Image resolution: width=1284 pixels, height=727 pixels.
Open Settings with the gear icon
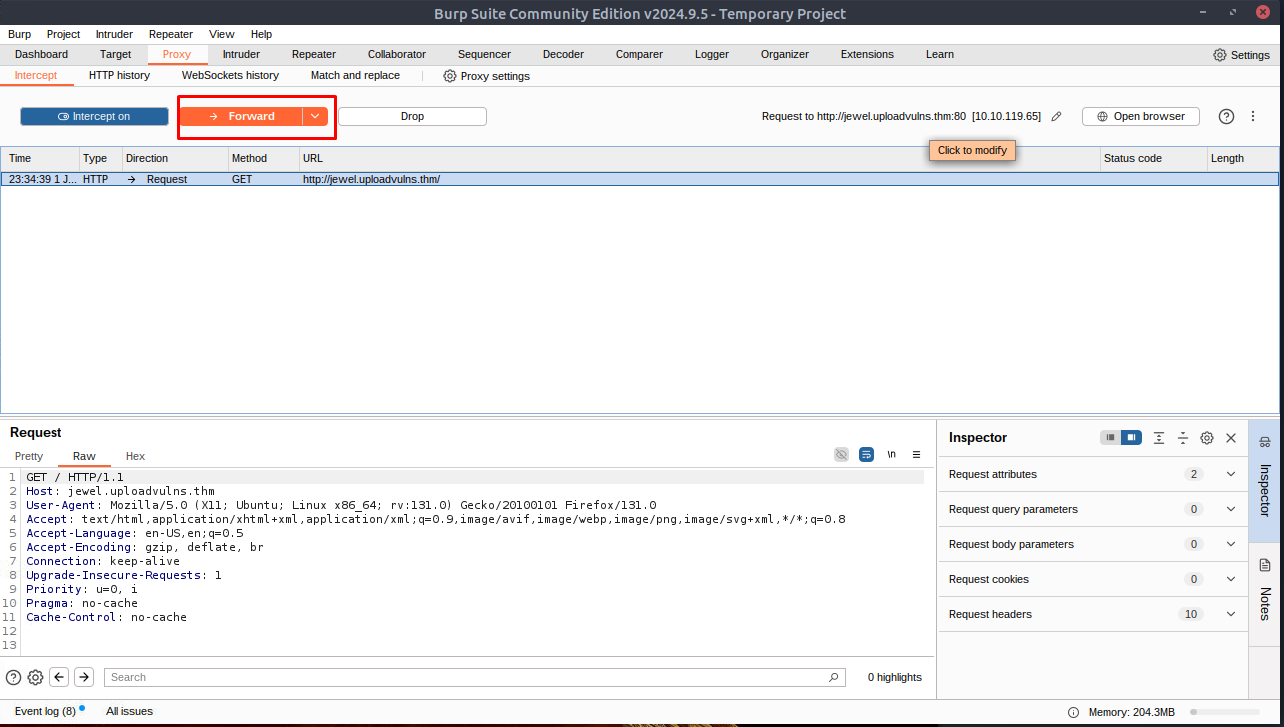click(x=1241, y=55)
